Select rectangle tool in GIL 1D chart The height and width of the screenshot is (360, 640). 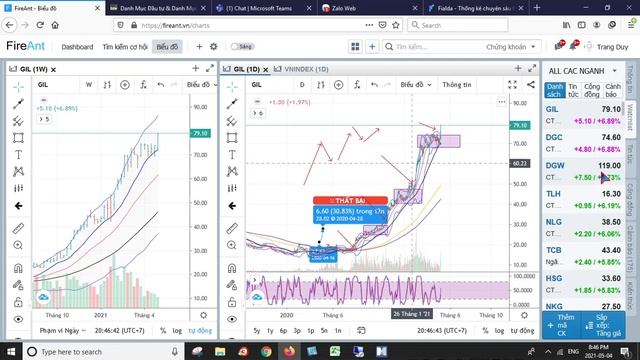coord(232,138)
